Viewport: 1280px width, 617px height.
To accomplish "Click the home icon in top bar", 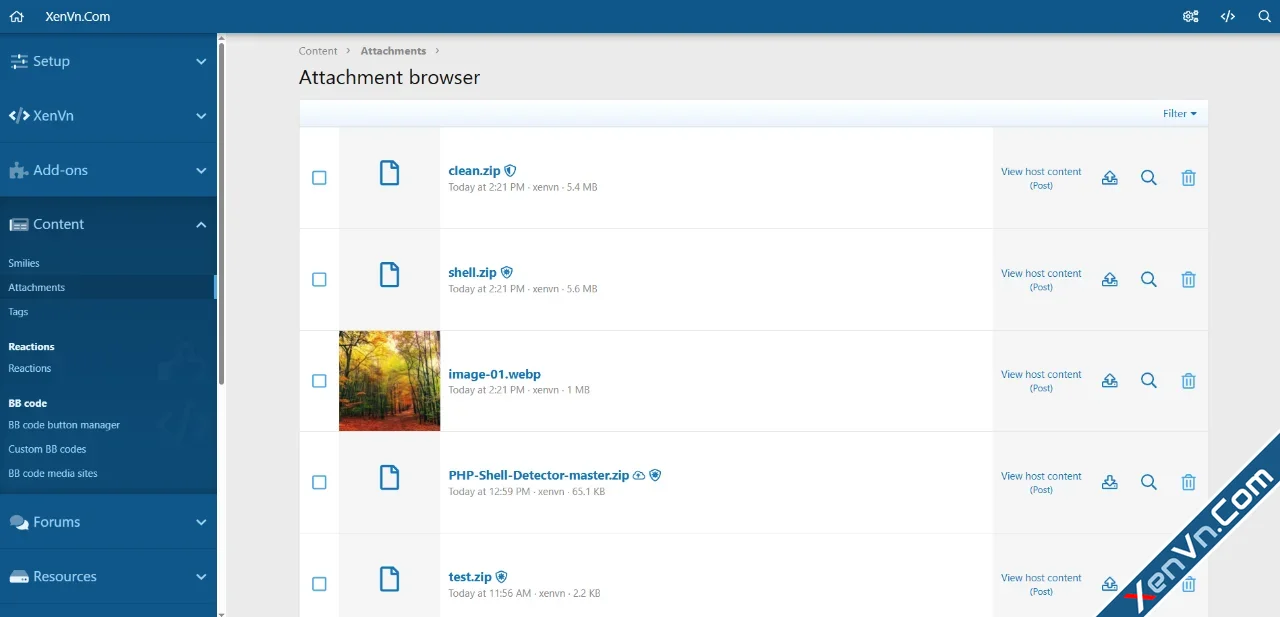I will 16,16.
